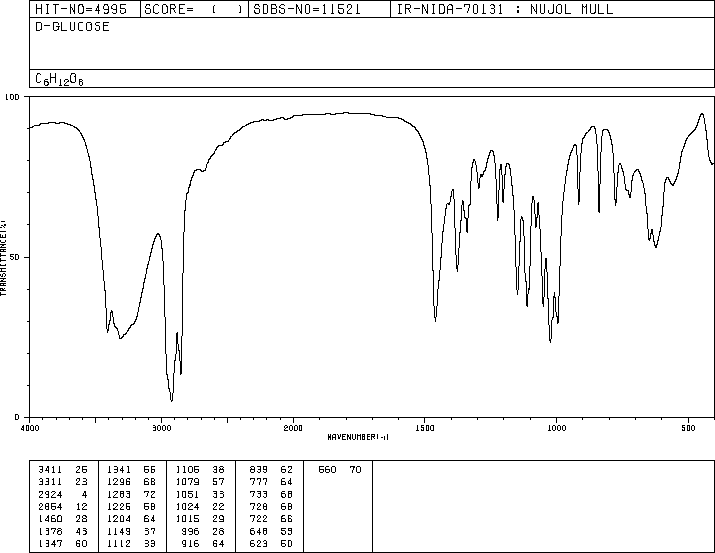Screen dimensions: 715x553
Task: Select the SCORE= ( ) header field
Action: point(193,9)
